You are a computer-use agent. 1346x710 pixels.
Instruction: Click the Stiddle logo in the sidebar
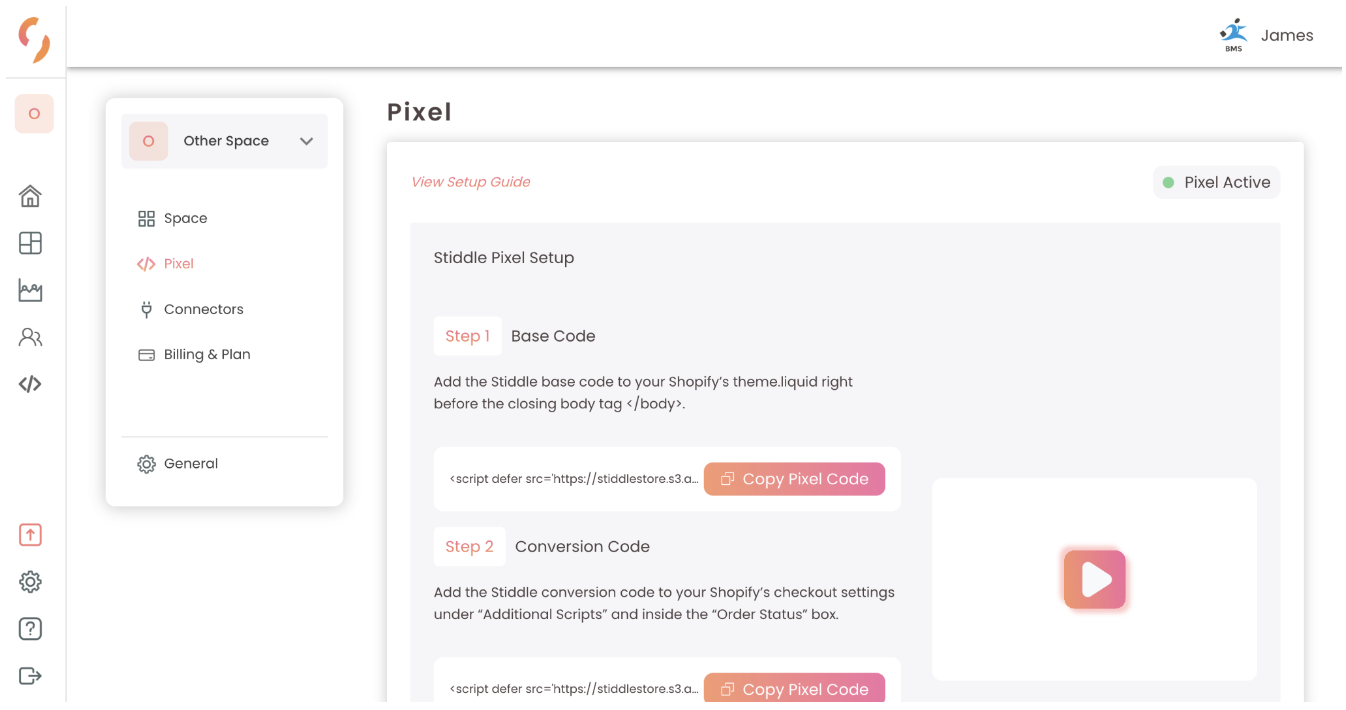pyautogui.click(x=34, y=40)
